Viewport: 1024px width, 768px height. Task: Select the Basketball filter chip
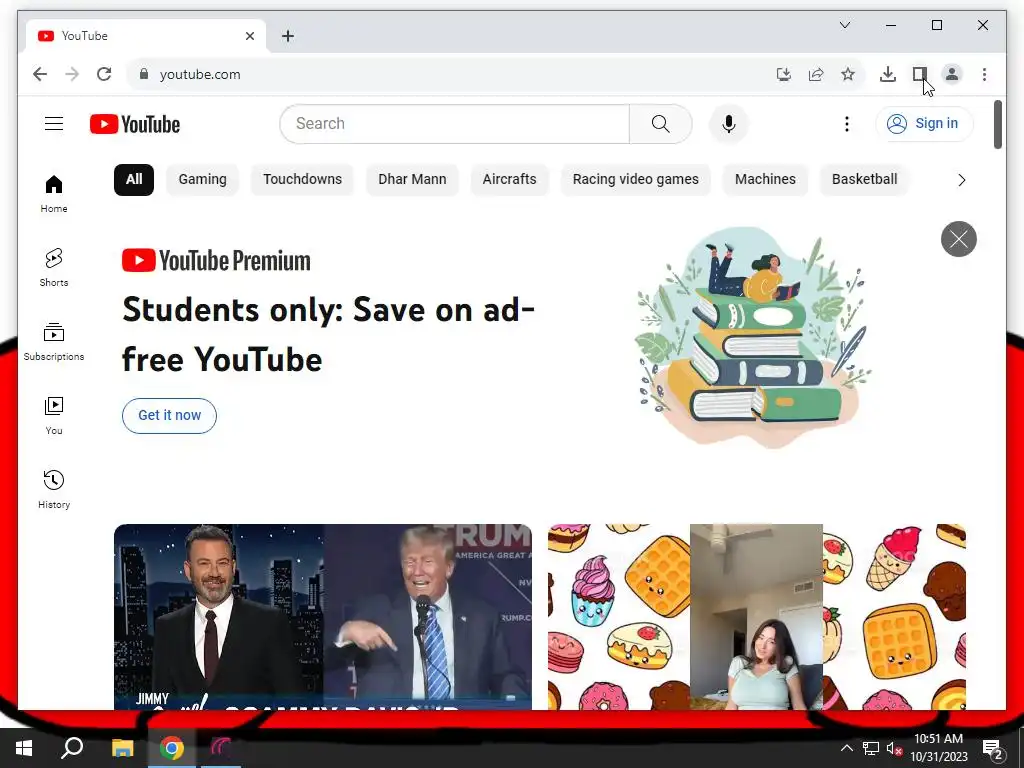tap(865, 180)
